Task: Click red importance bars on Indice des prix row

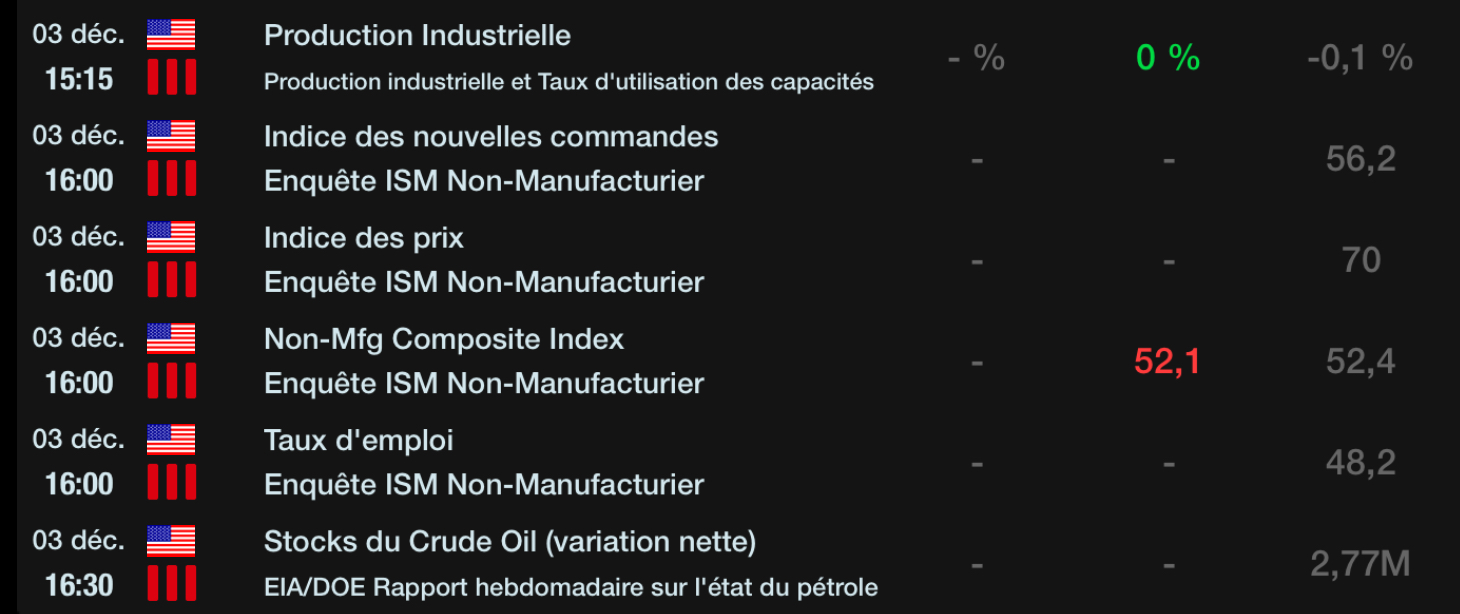Action: (x=171, y=281)
